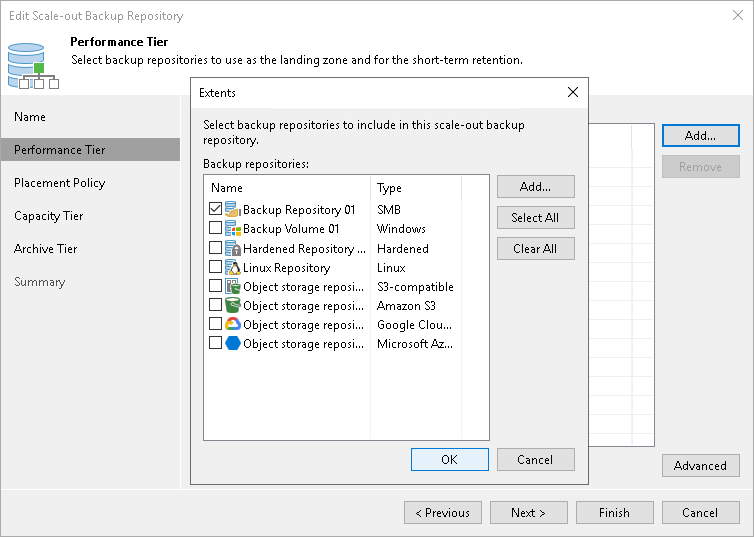This screenshot has height=537, width=754.
Task: Click the Google Cloud storage icon
Action: [233, 324]
